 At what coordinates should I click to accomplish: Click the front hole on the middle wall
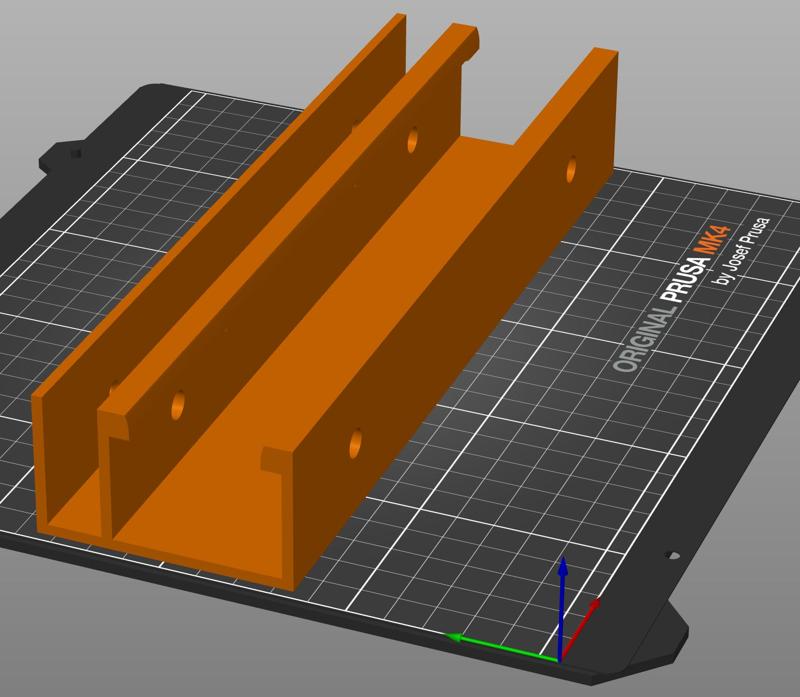(178, 405)
